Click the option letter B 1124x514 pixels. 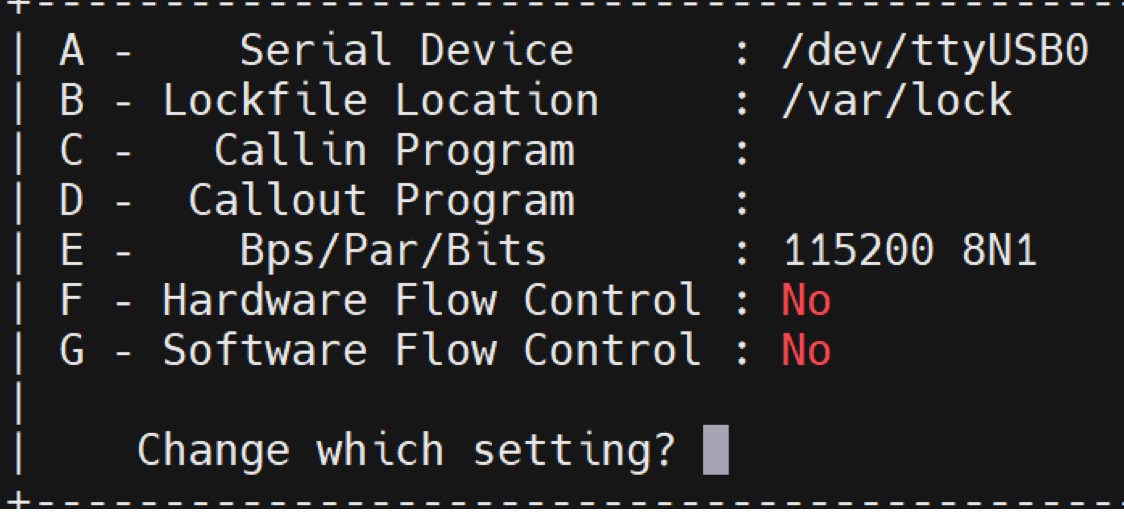[71, 101]
